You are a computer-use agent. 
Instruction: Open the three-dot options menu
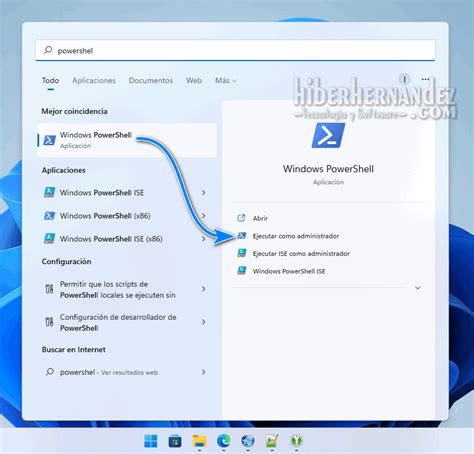point(425,79)
